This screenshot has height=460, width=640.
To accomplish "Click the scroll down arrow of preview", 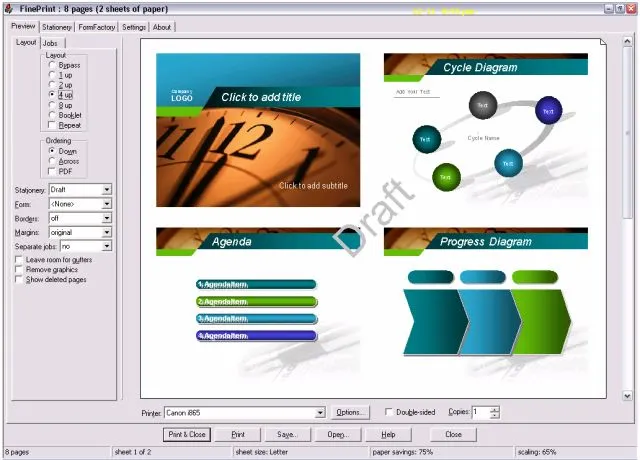I will tap(627, 396).
